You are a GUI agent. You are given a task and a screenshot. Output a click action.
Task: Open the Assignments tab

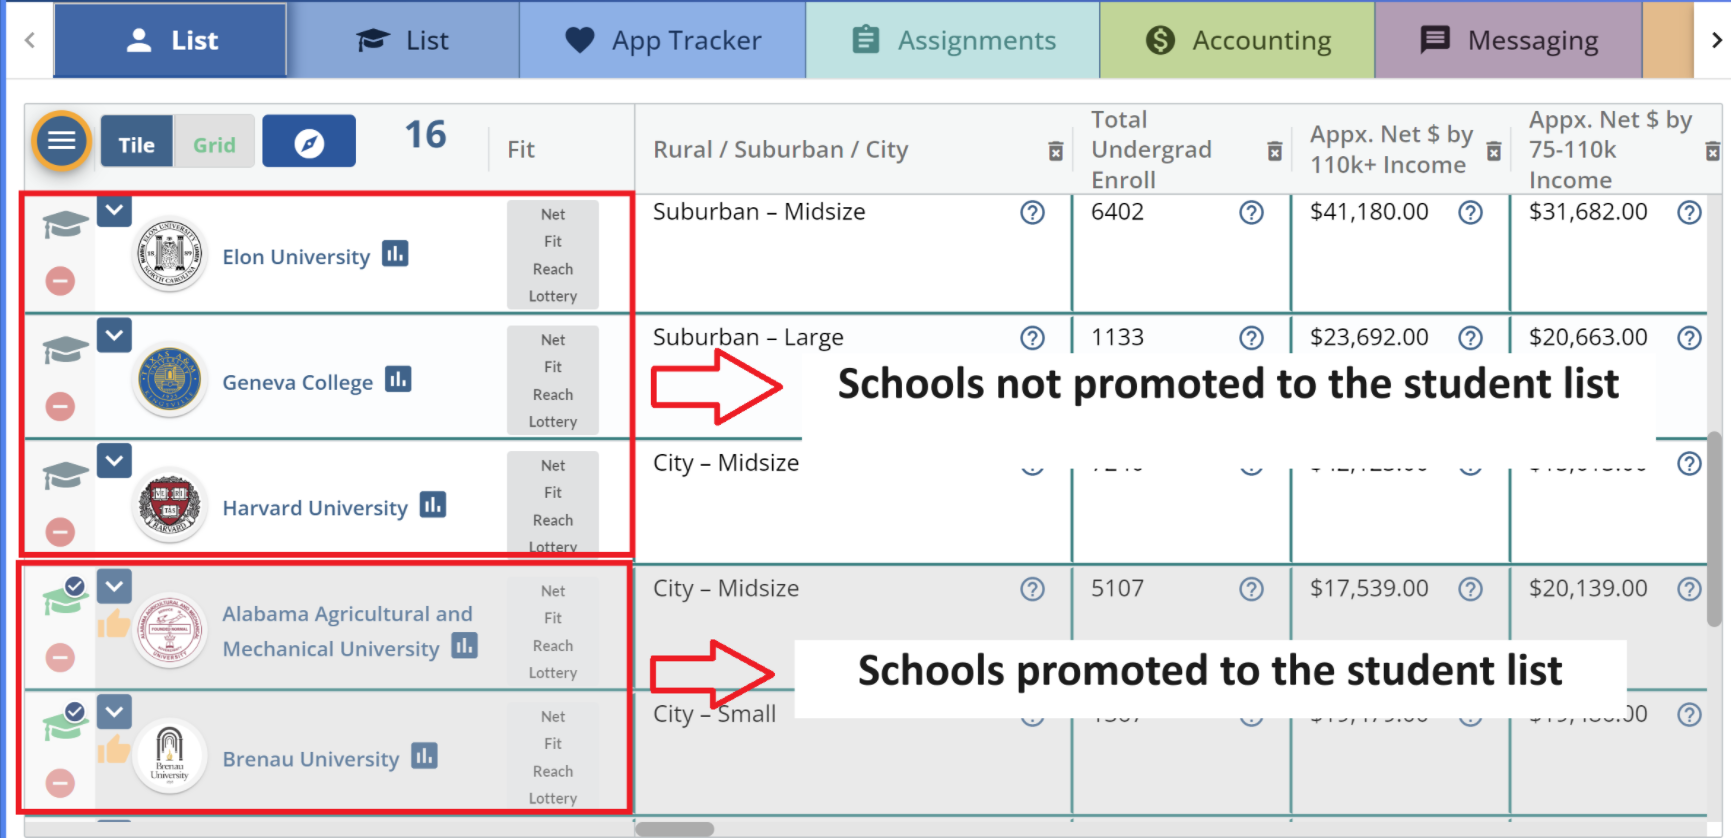(953, 40)
